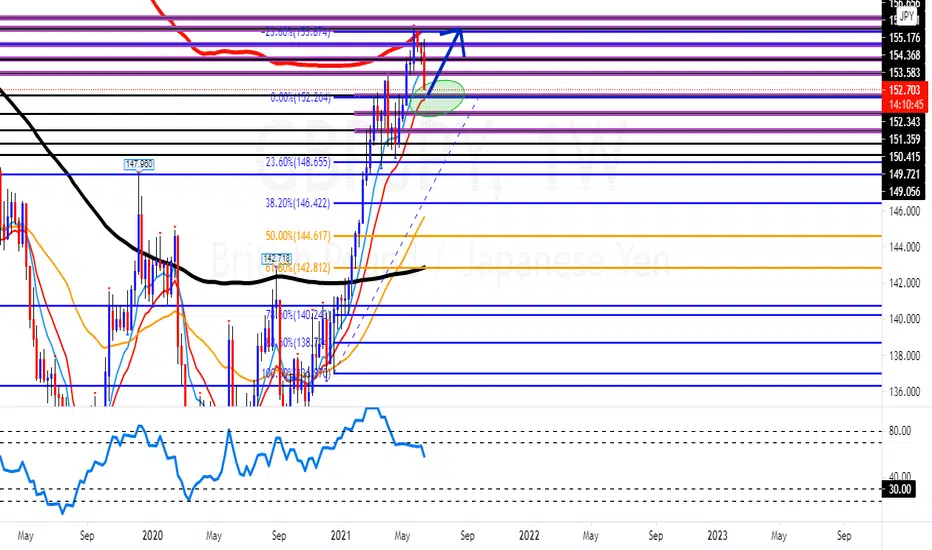Click the 144.000 price scale value

click(904, 247)
